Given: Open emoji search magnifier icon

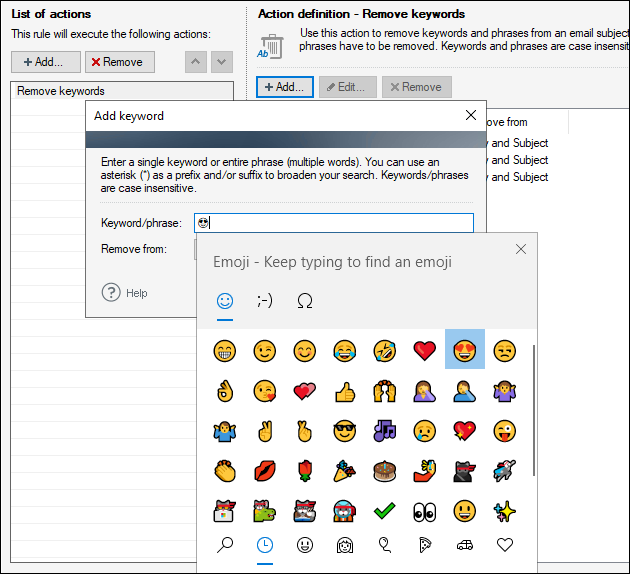Looking at the screenshot, I should click(225, 545).
